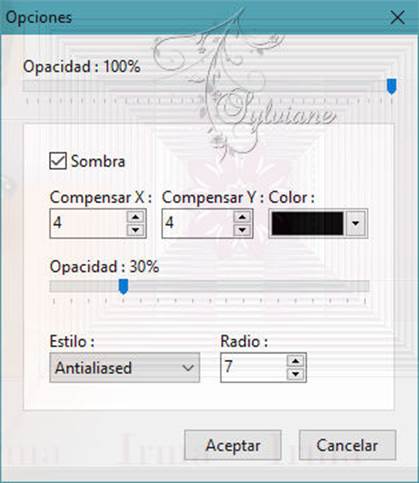This screenshot has height=483, width=419.
Task: Uncheck the Sombra checkbox
Action: point(58,161)
